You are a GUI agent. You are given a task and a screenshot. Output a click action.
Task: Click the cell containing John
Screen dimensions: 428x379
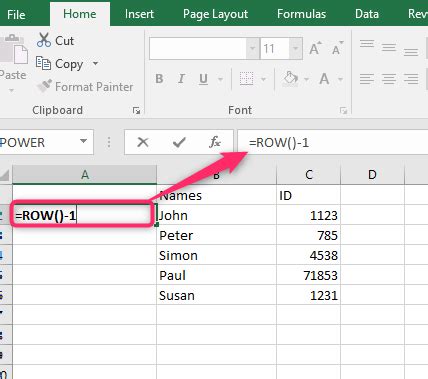(x=216, y=215)
